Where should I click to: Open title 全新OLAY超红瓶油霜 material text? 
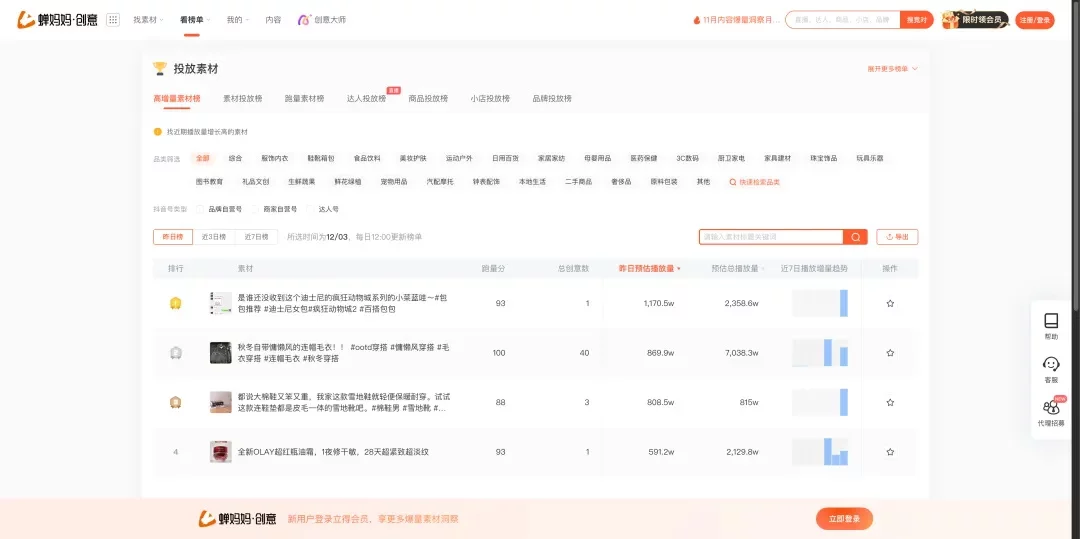pyautogui.click(x=333, y=452)
